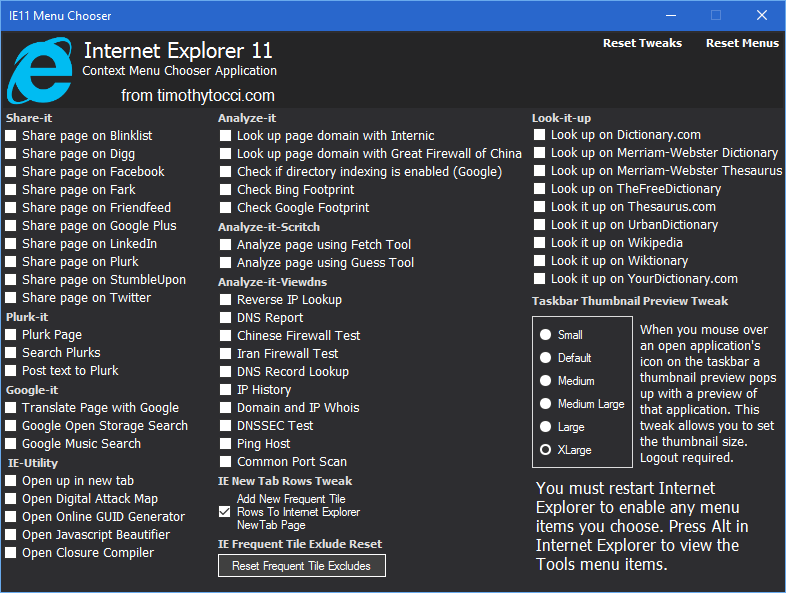The image size is (786, 593).
Task: Tick DNSSEC Test option
Action: 226,427
